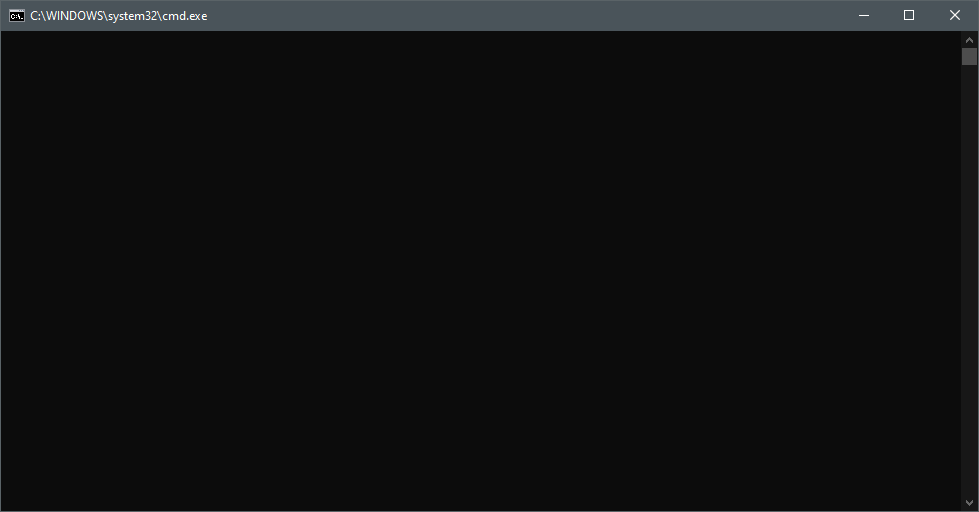Click the scrollbar down arrow
The image size is (979, 512).
[969, 503]
